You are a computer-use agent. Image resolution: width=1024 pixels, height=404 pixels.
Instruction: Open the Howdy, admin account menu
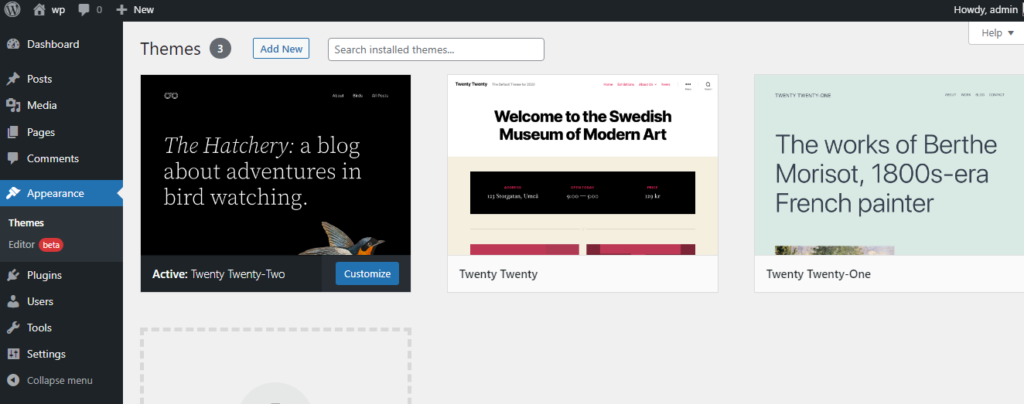click(986, 9)
